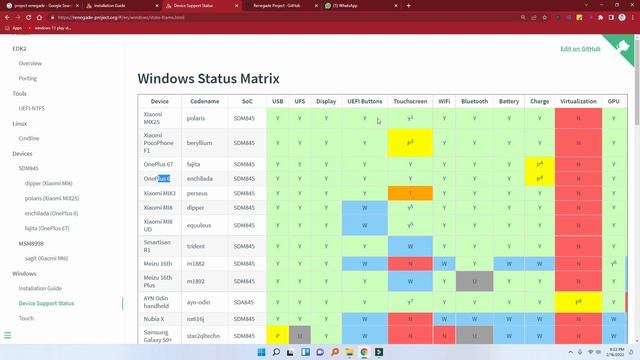Open the browser home page
Image resolution: width=640 pixels, height=360 pixels.
coord(39,18)
